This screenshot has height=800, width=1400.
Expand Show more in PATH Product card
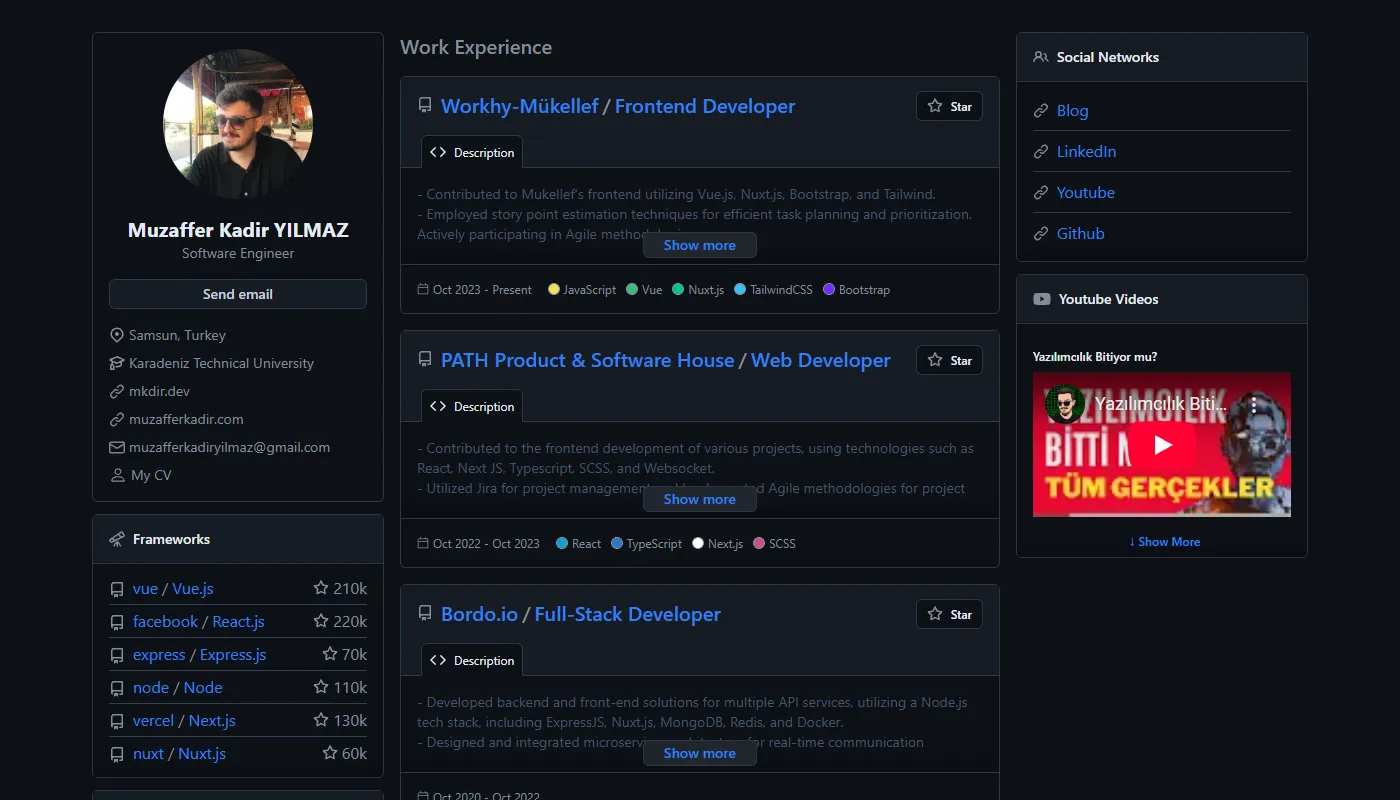[x=700, y=499]
